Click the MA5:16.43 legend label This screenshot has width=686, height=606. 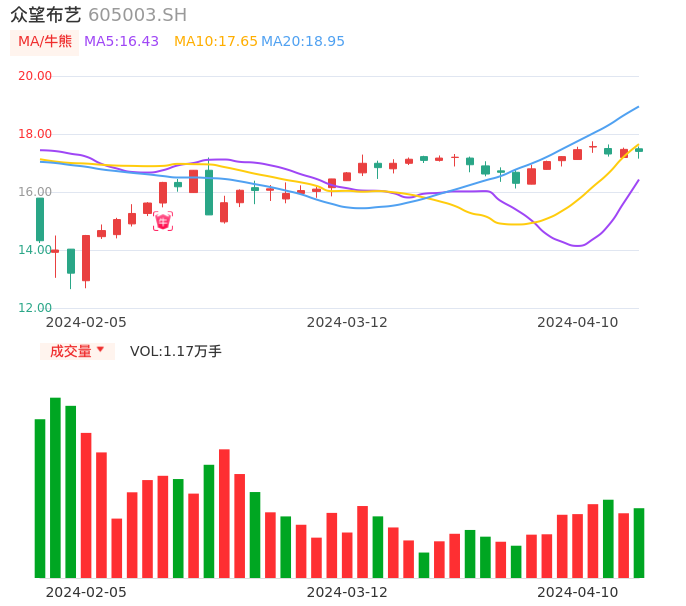pos(121,42)
